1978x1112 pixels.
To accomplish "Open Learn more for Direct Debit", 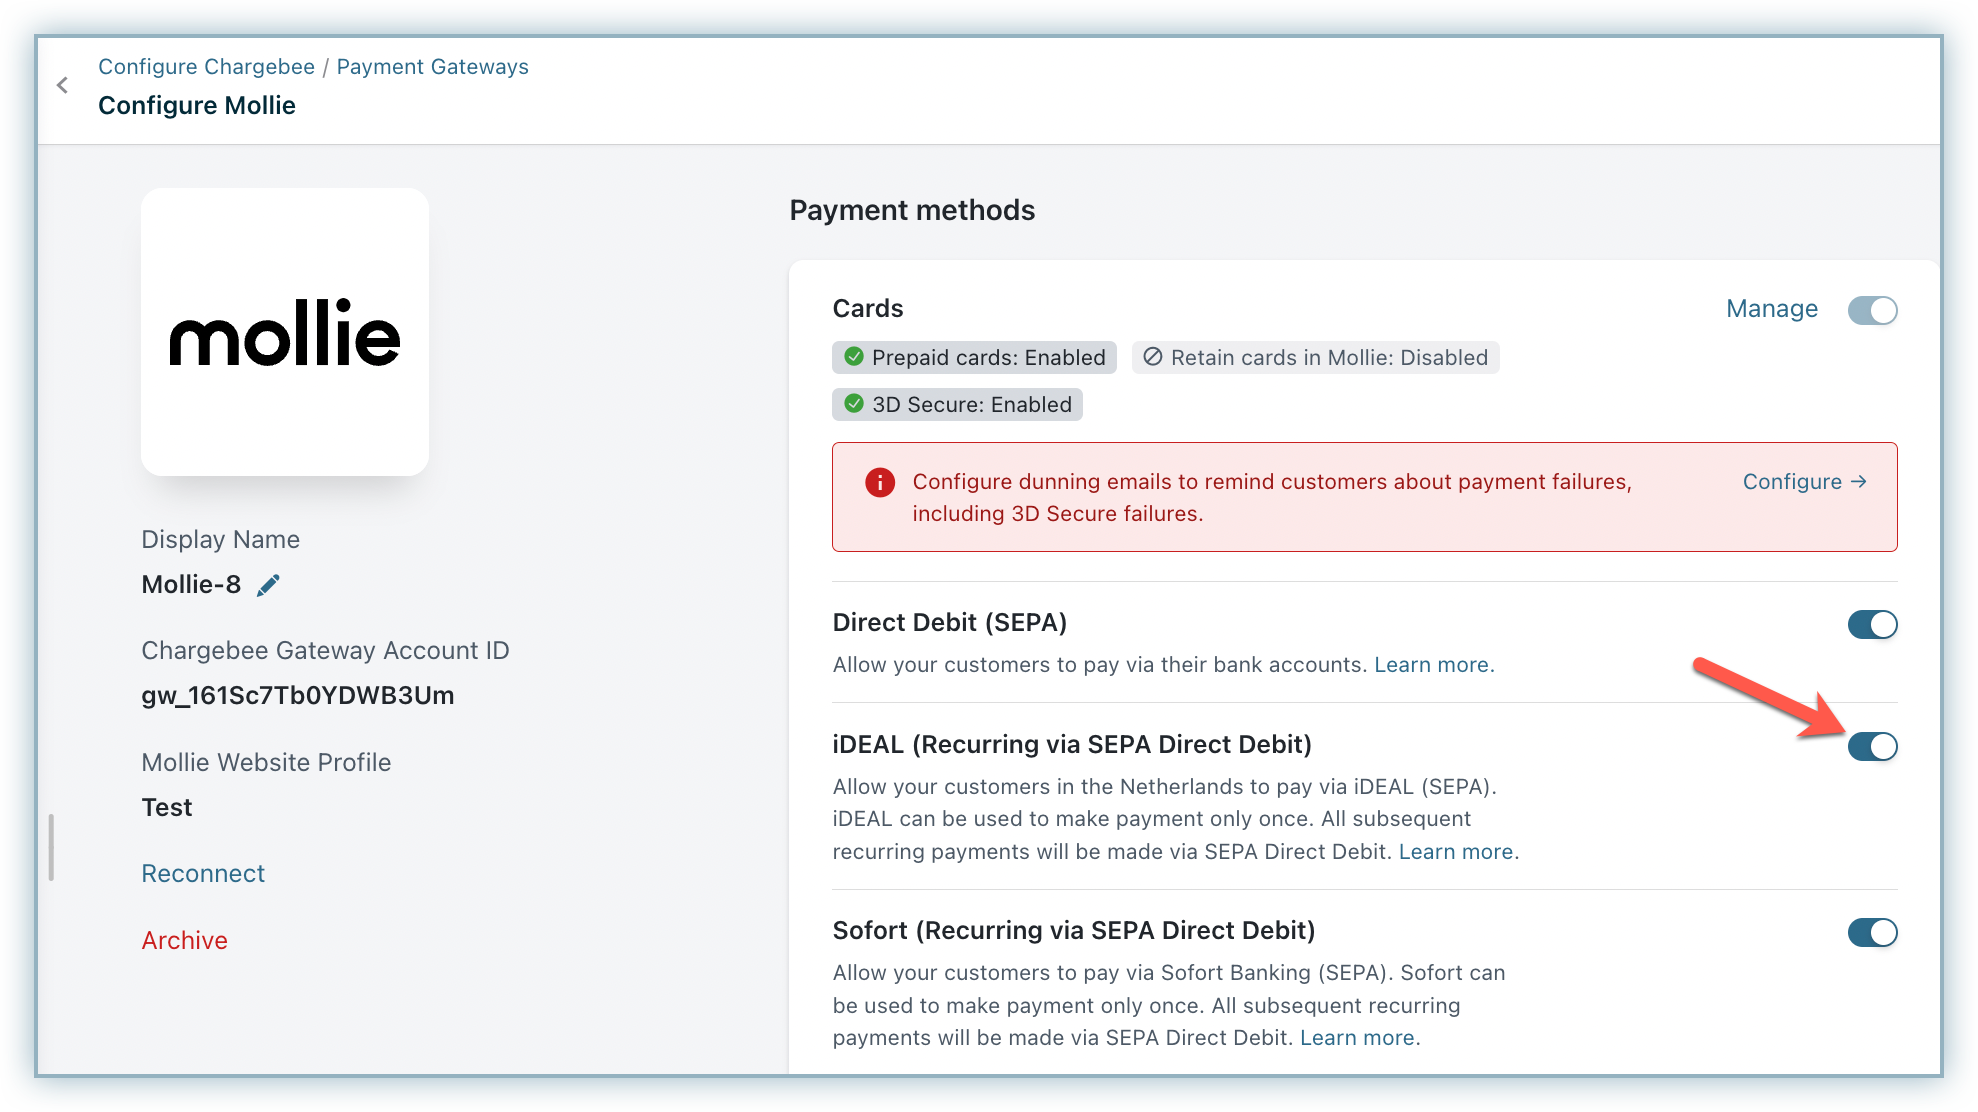I will tap(1431, 665).
